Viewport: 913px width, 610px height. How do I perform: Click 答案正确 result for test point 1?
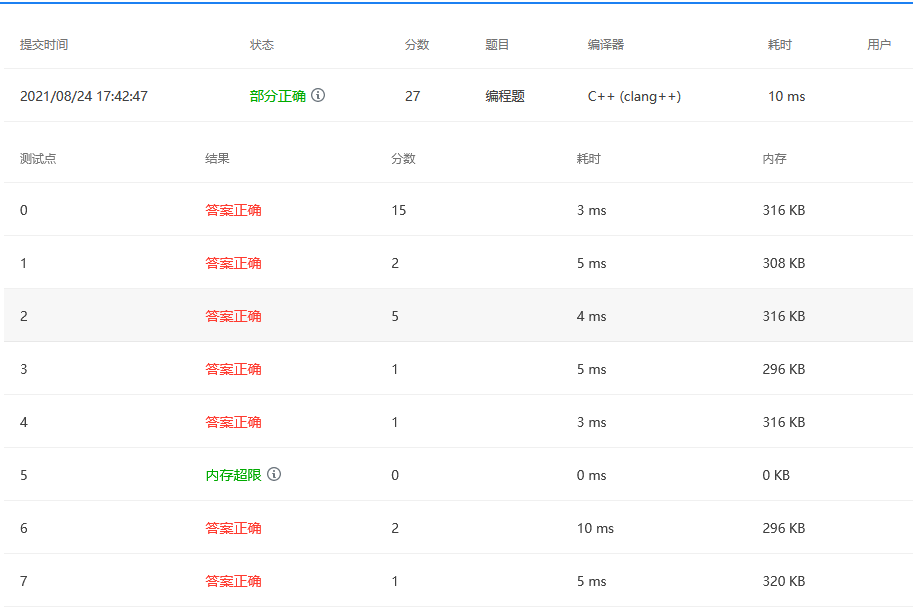coord(233,263)
